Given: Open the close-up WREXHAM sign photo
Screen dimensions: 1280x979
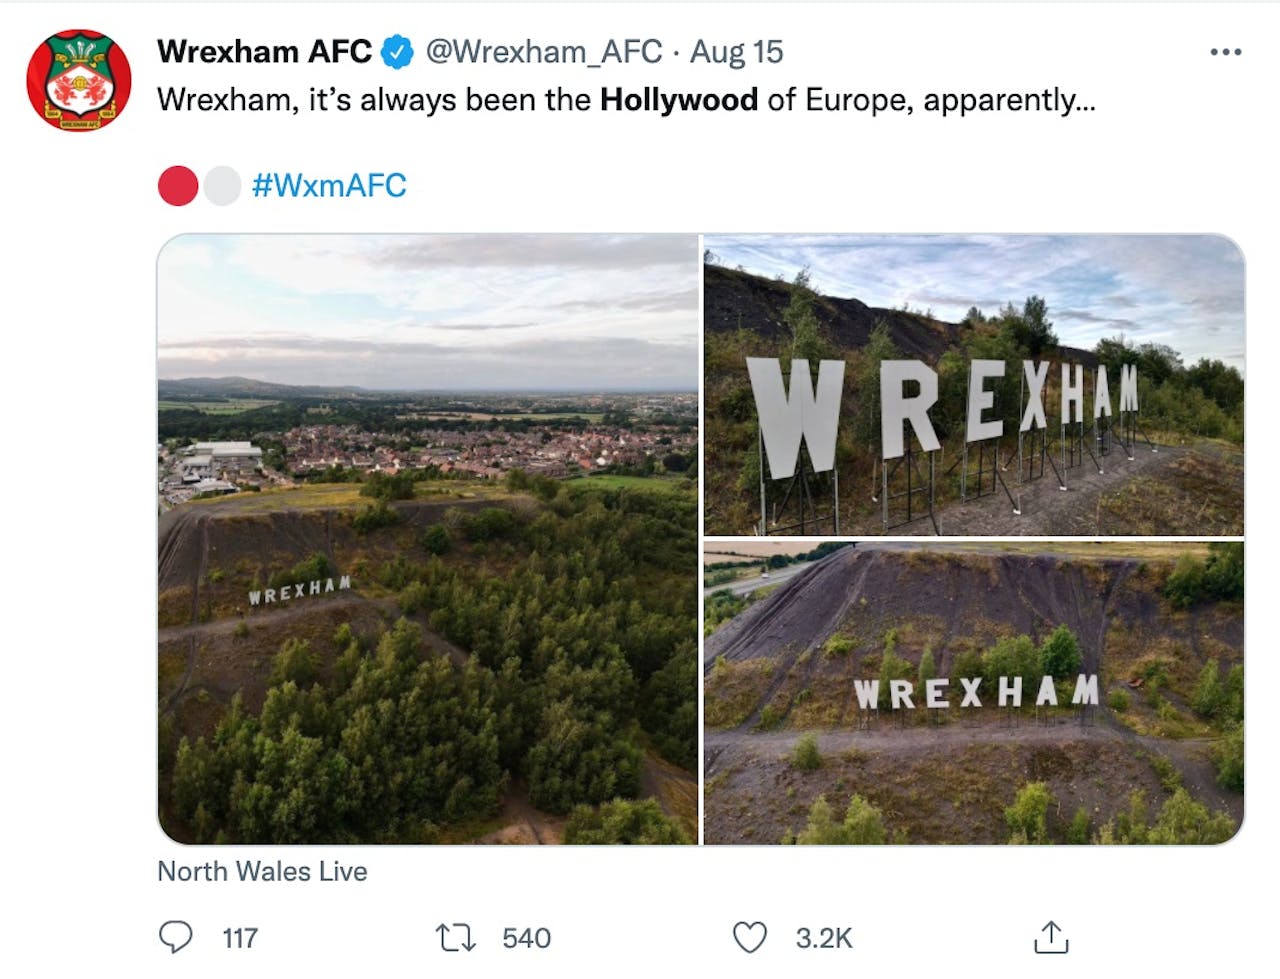Looking at the screenshot, I should (x=974, y=385).
